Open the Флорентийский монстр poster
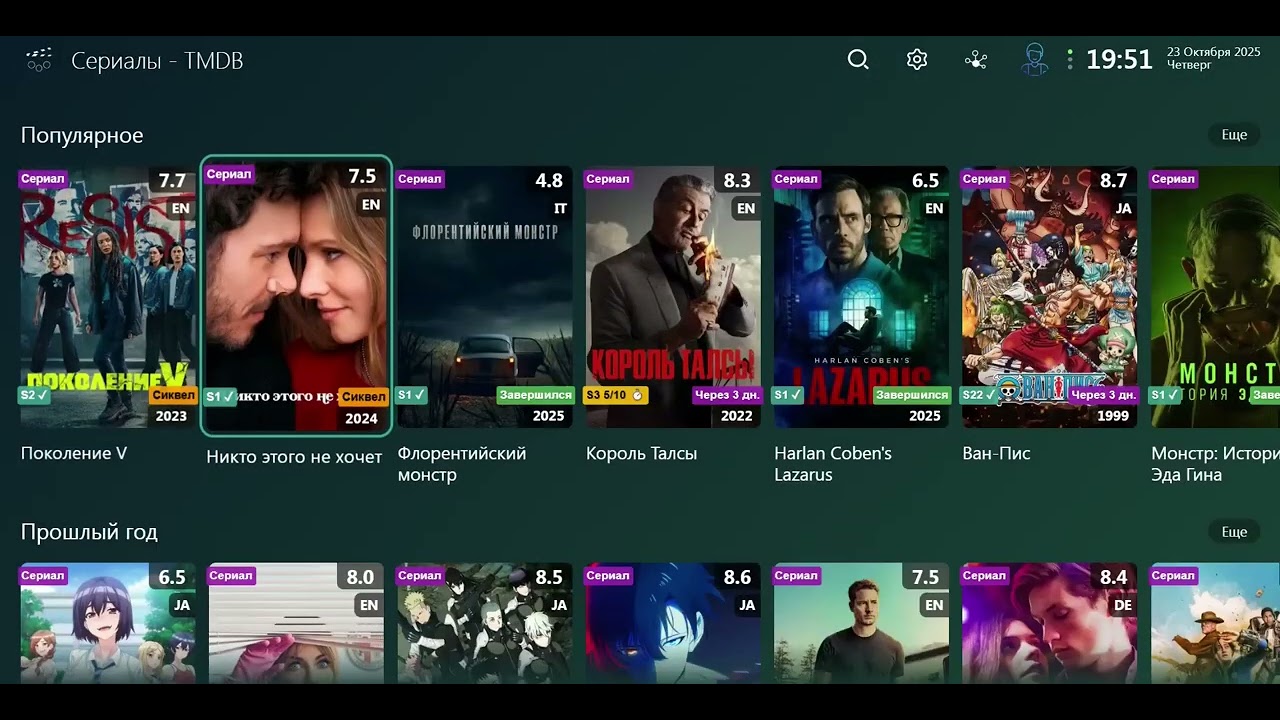Viewport: 1280px width, 720px height. tap(485, 297)
